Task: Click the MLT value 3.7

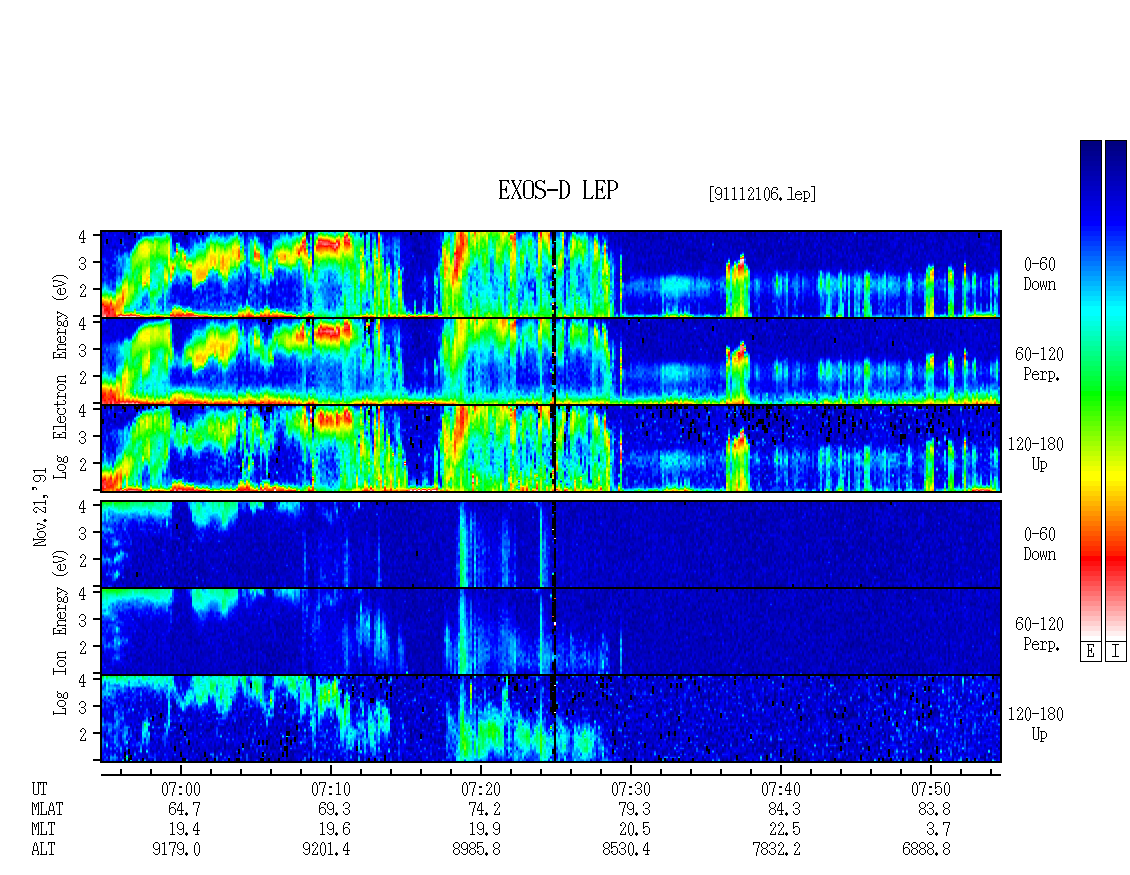Action: click(x=939, y=830)
